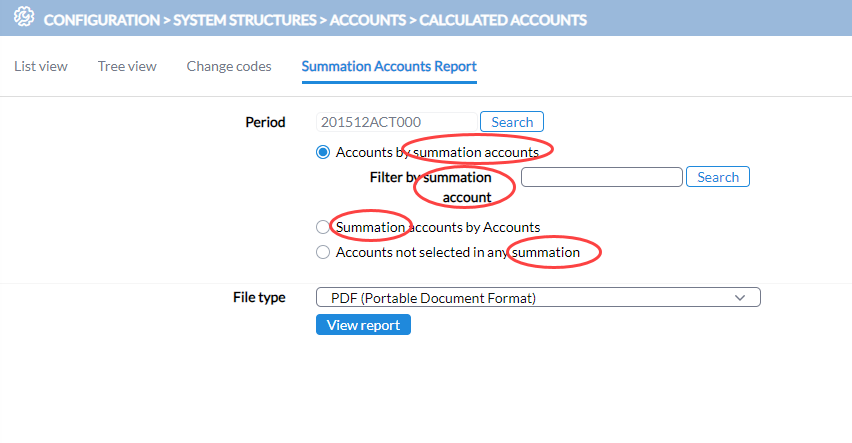Click the Filter by summation account field
This screenshot has height=443, width=852.
click(602, 177)
